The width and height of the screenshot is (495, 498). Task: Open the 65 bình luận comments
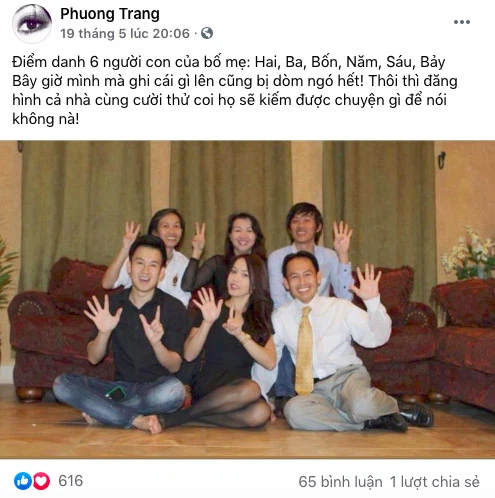[340, 482]
